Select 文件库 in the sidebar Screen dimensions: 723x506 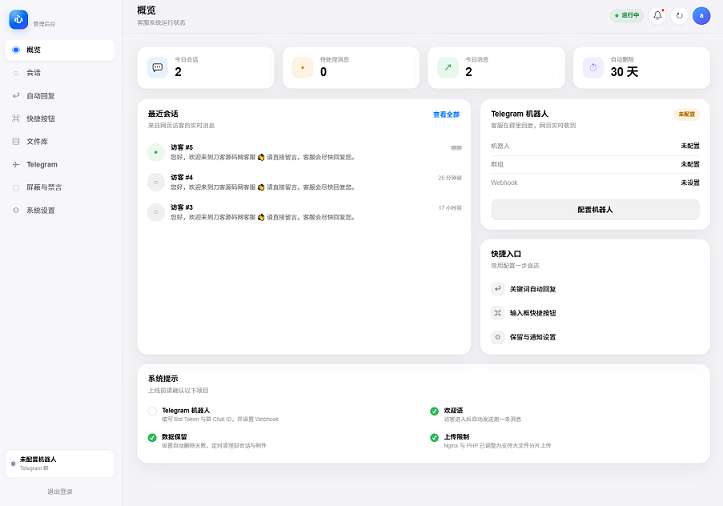[60, 142]
